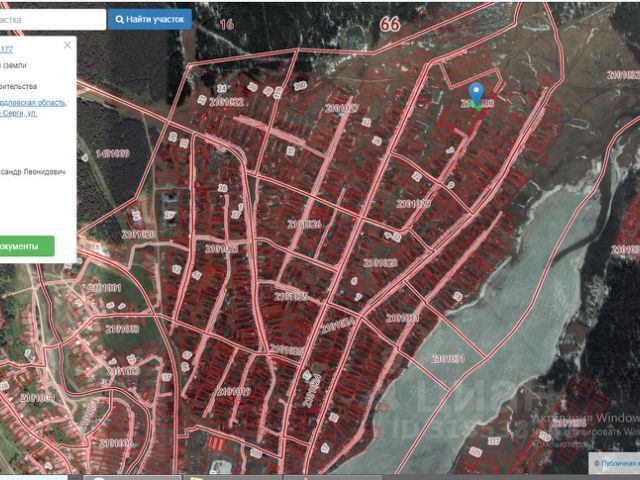
Task: Select plot number 337 label
Action: point(494,441)
